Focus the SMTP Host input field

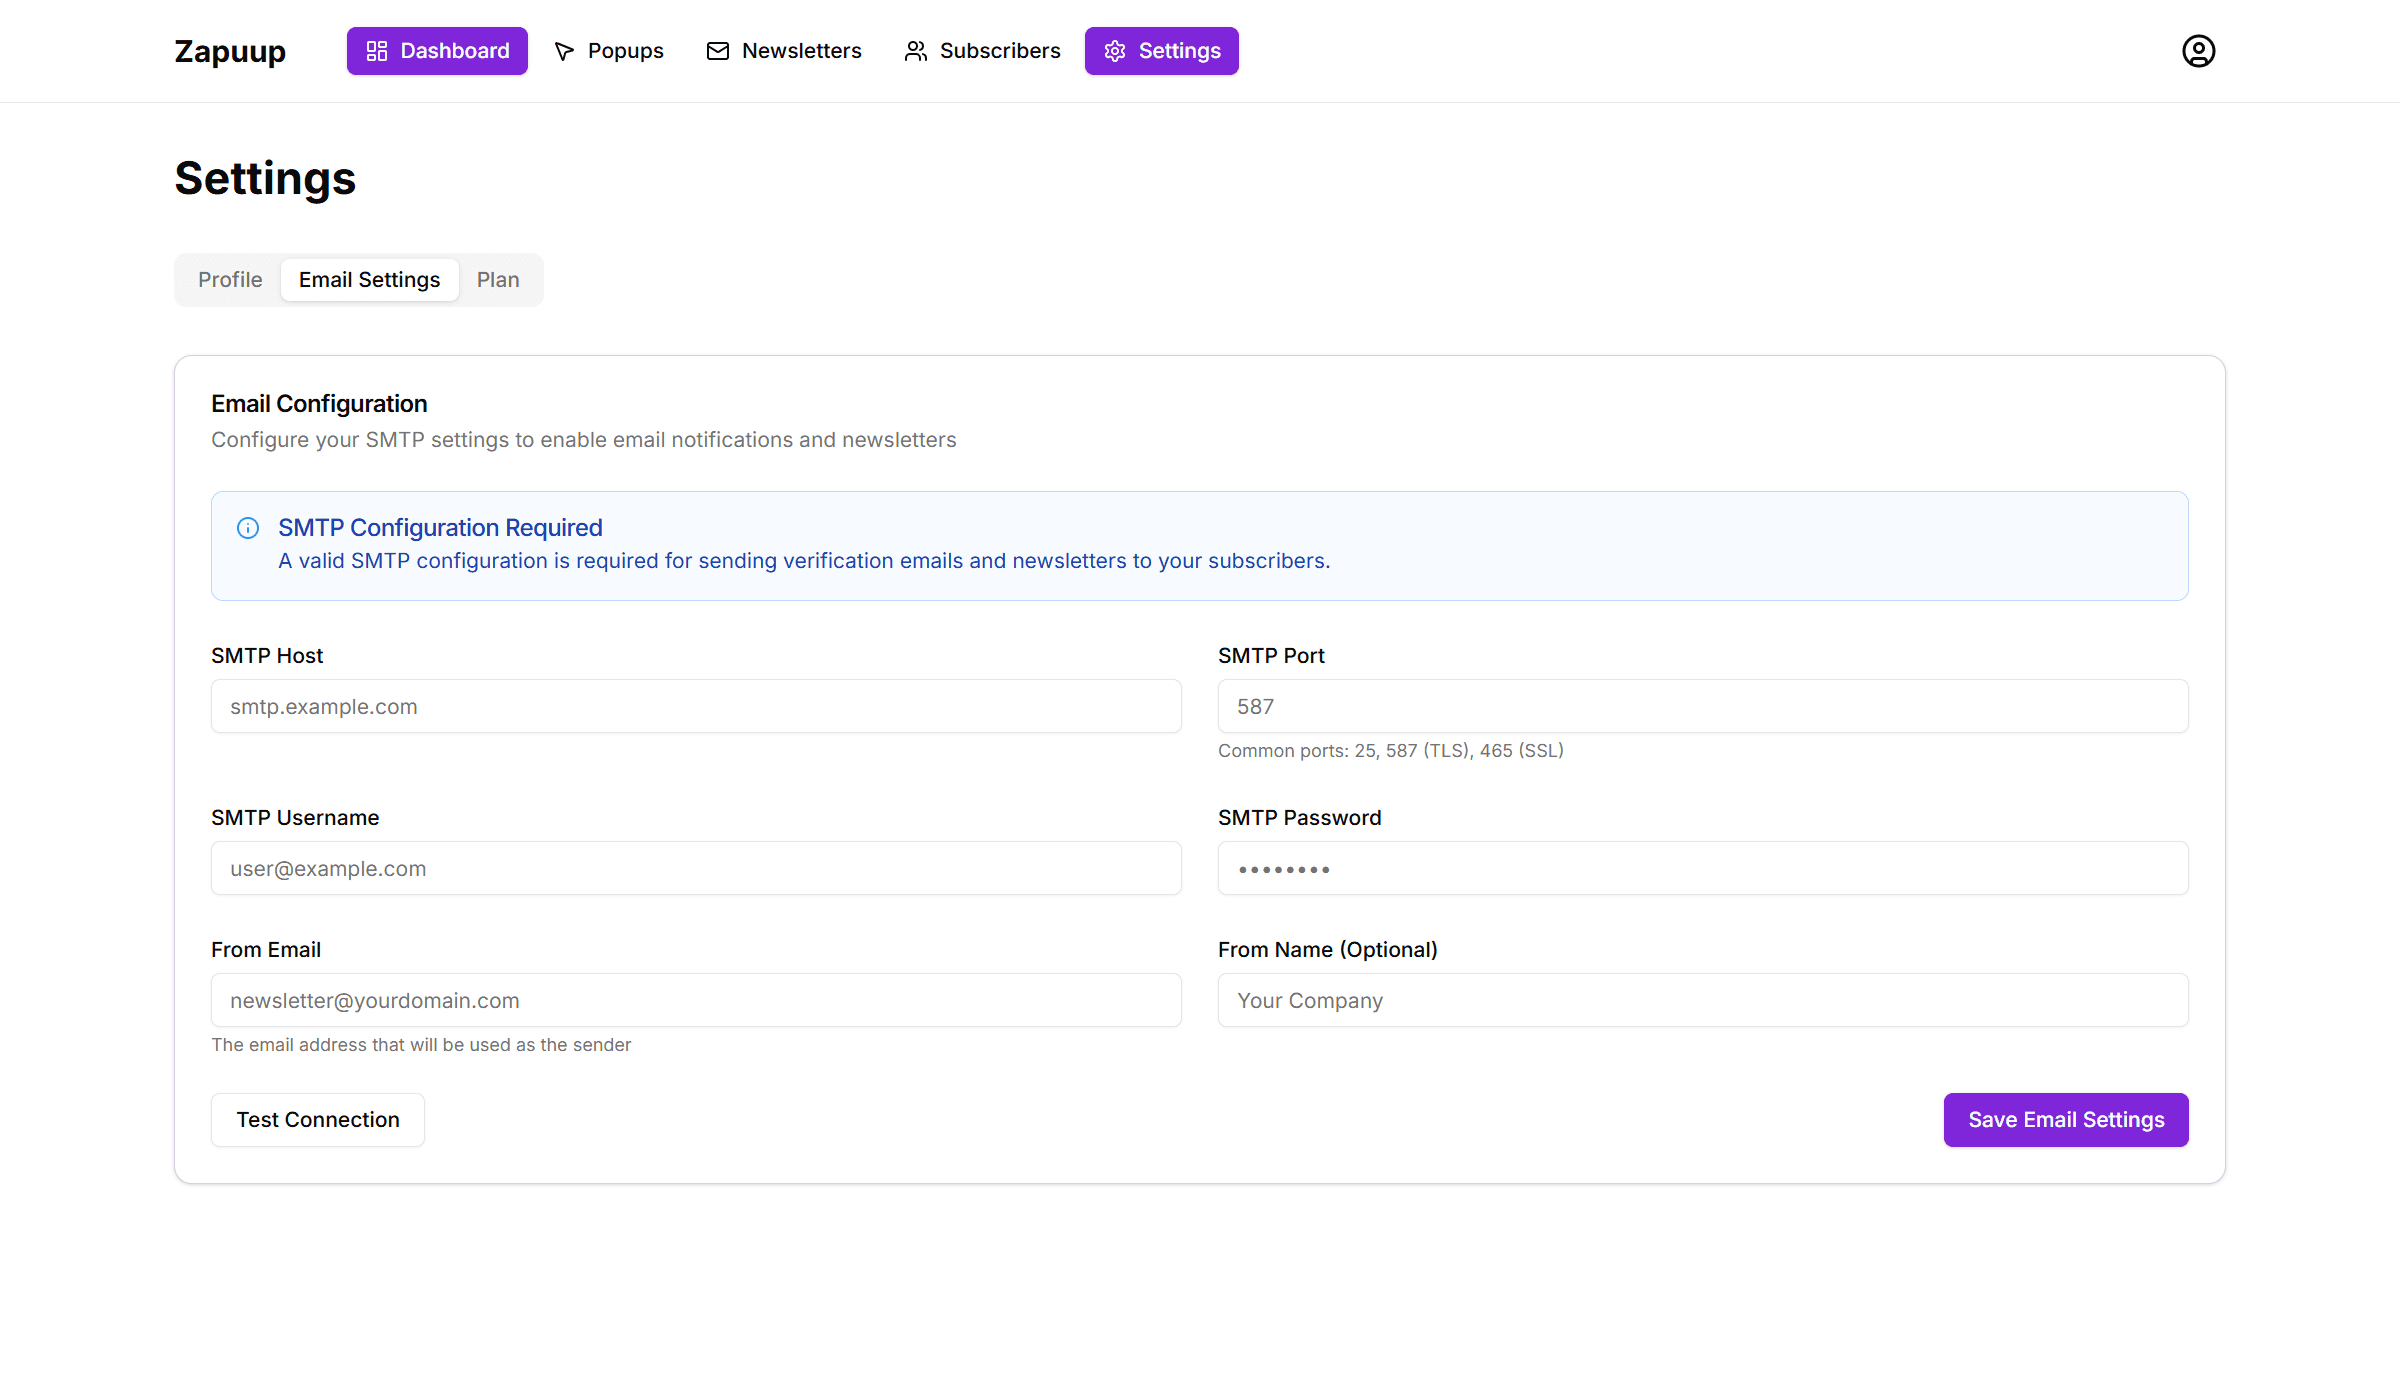(696, 707)
